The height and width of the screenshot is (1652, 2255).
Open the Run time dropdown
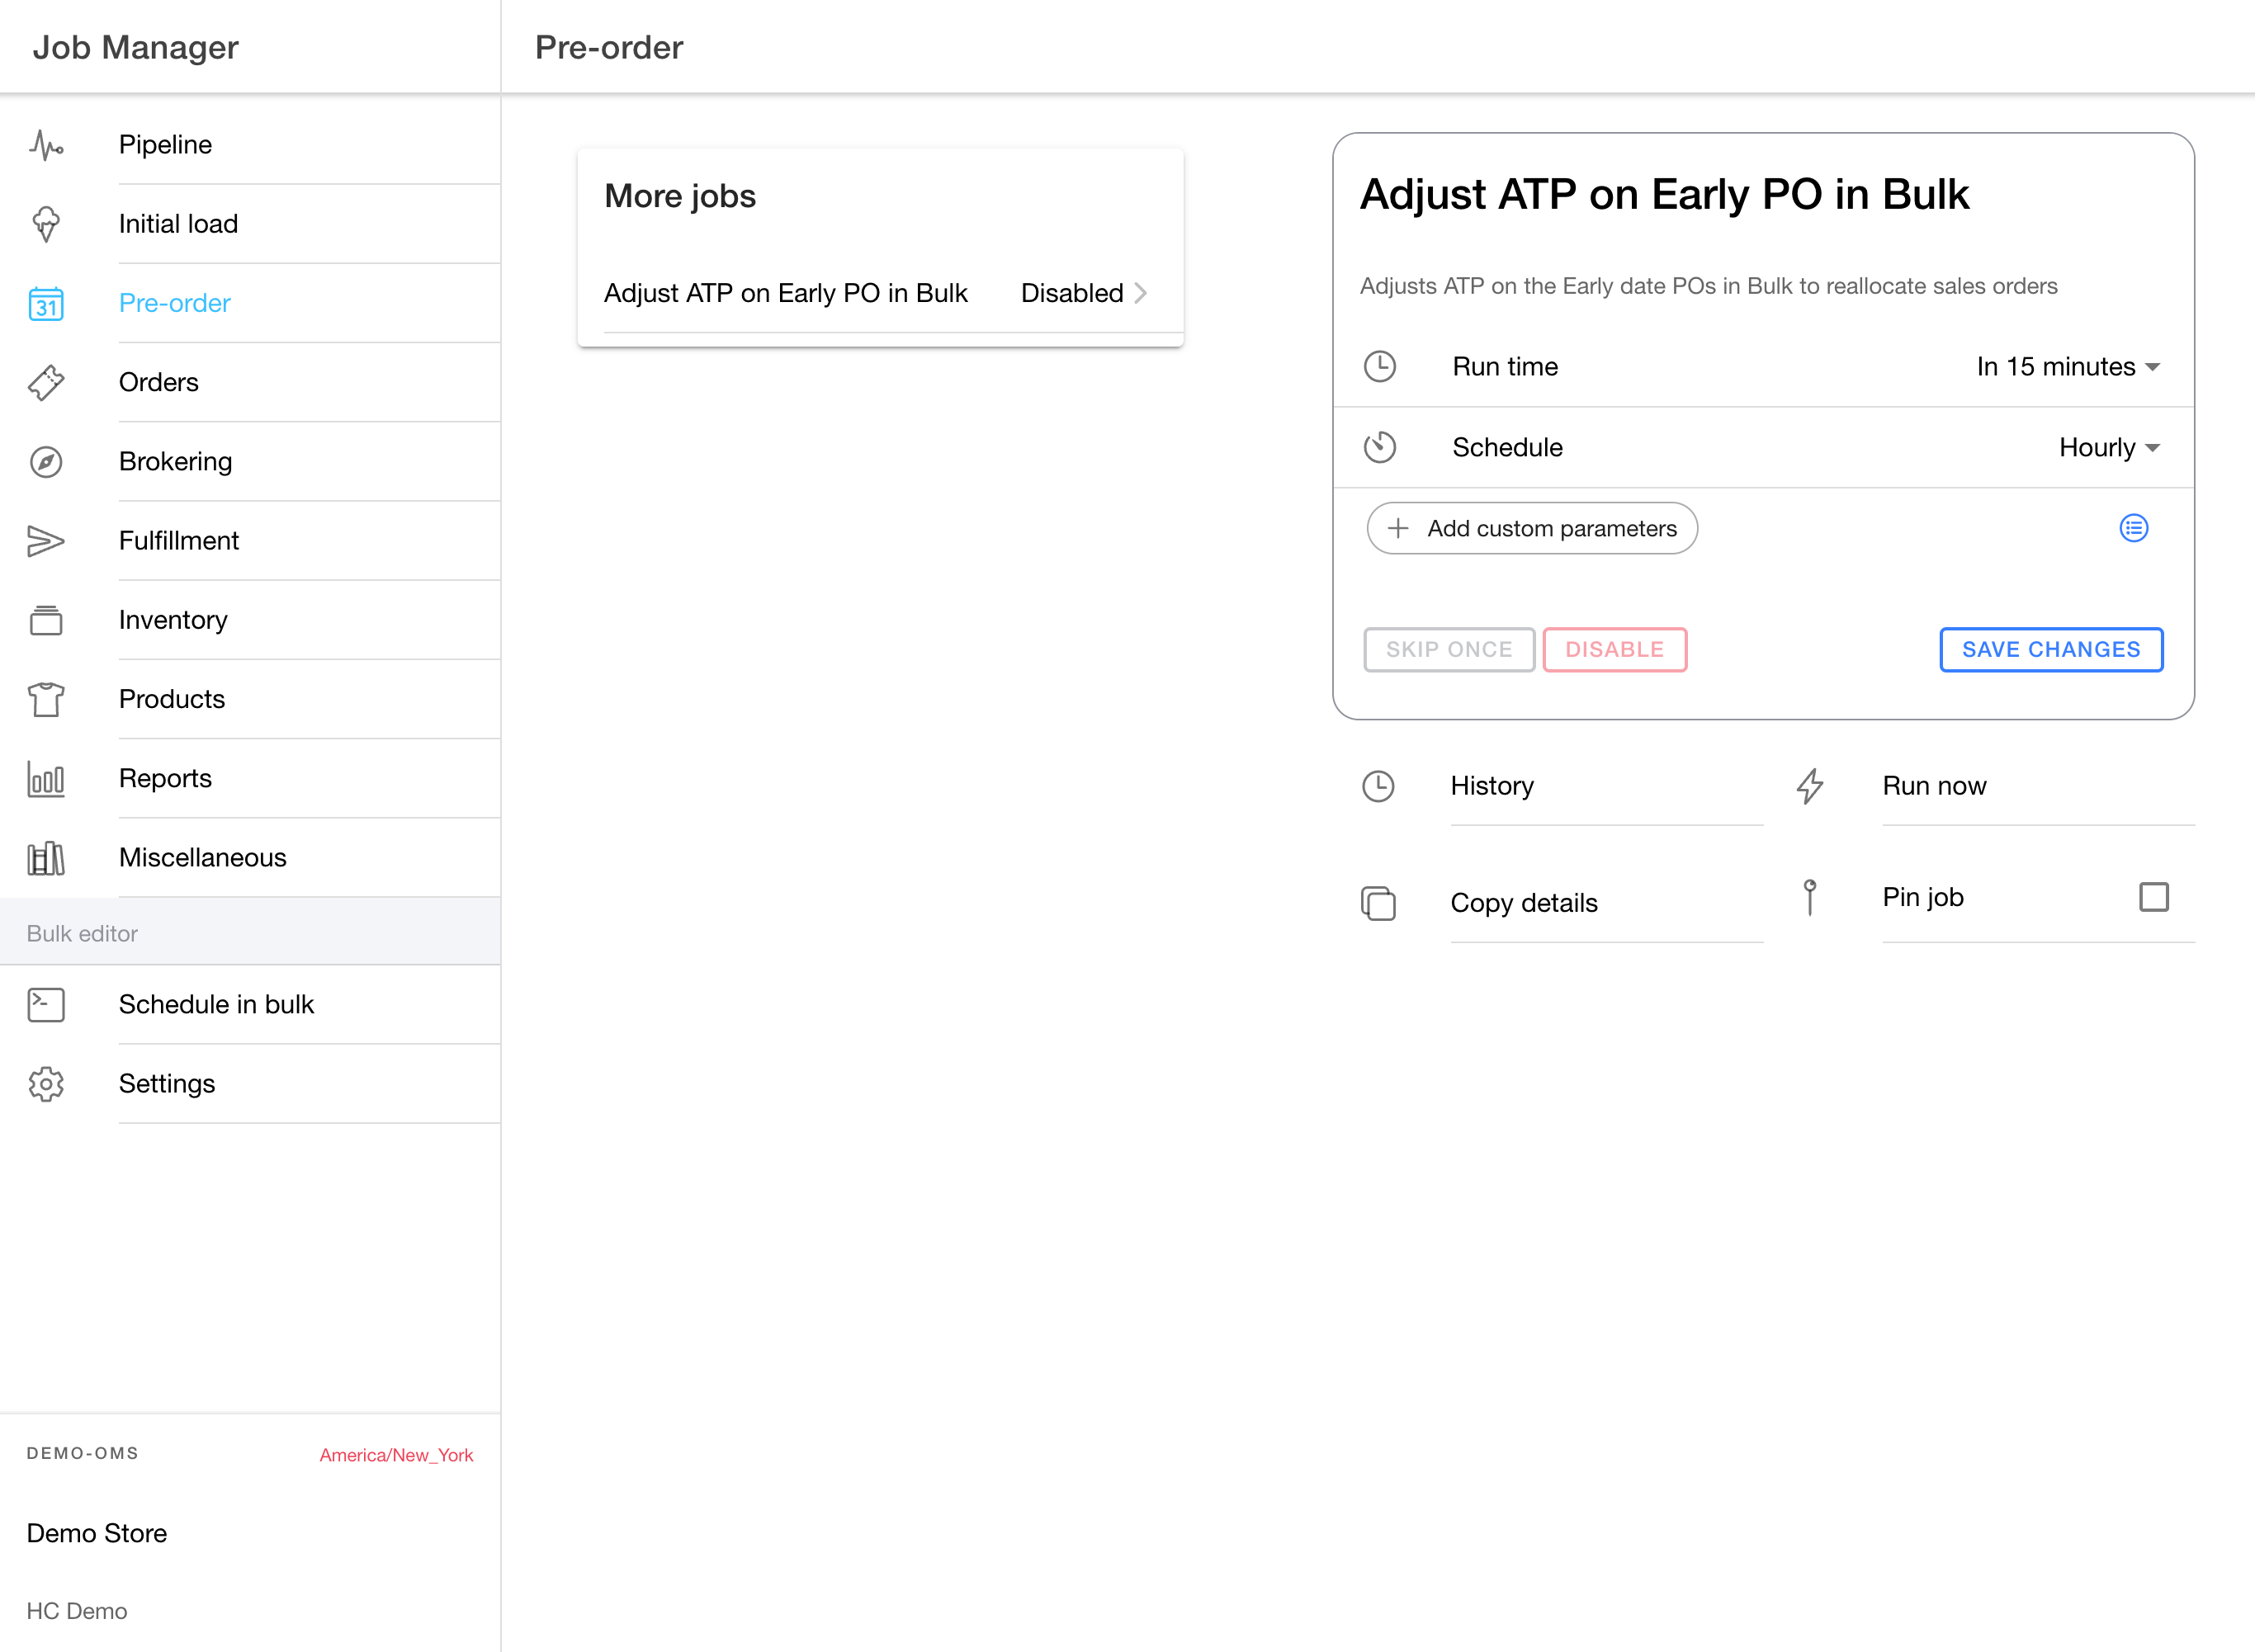[2067, 367]
